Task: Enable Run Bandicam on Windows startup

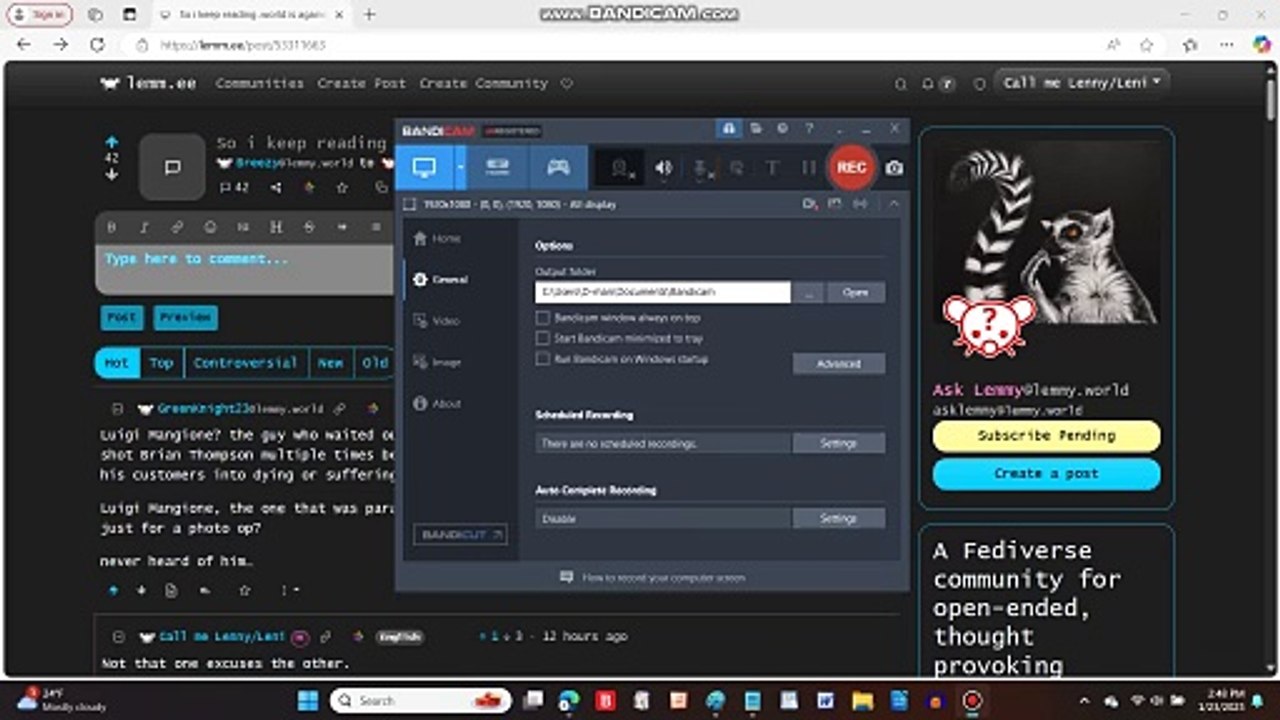Action: point(543,358)
